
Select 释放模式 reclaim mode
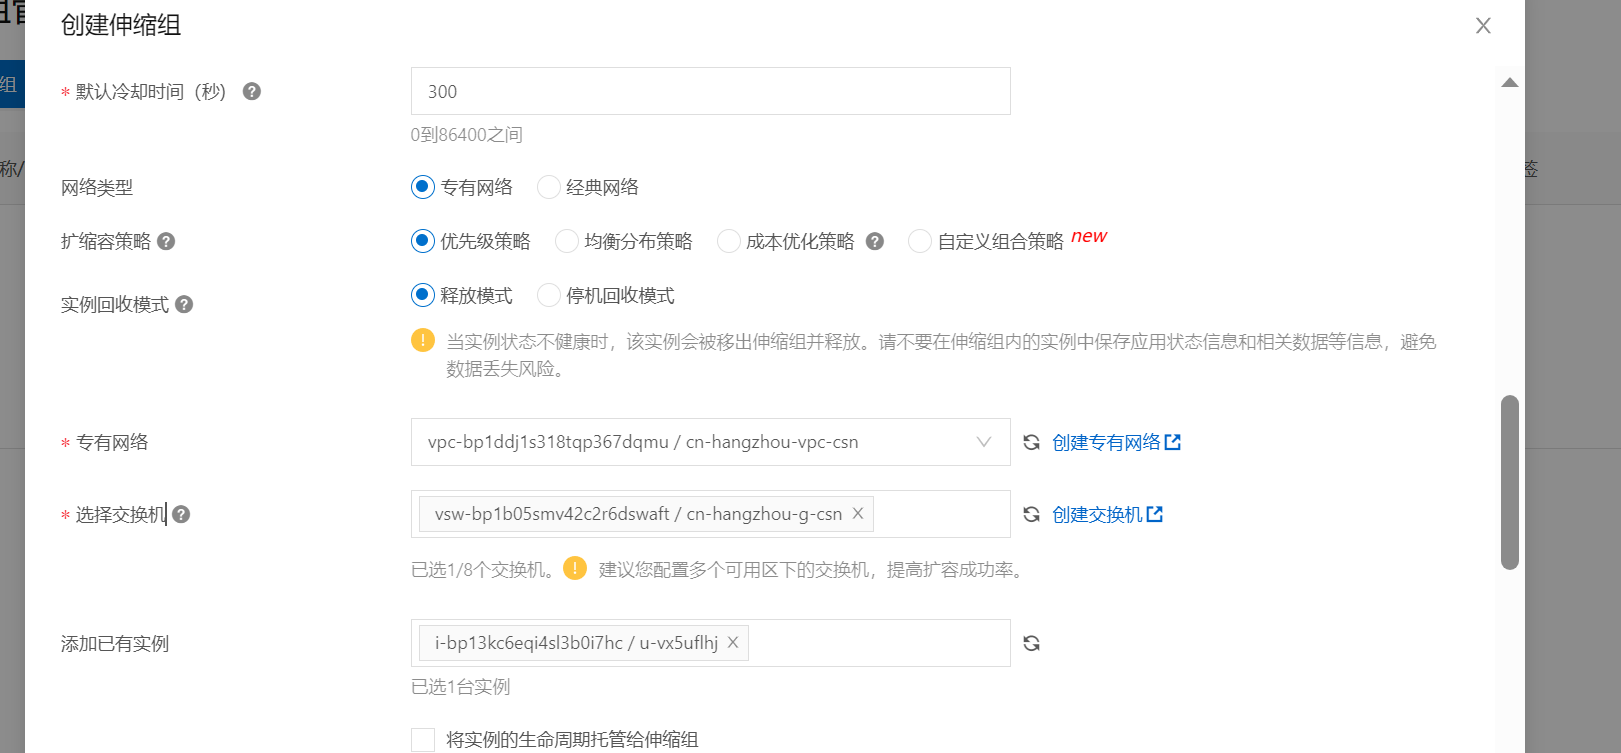pyautogui.click(x=423, y=295)
